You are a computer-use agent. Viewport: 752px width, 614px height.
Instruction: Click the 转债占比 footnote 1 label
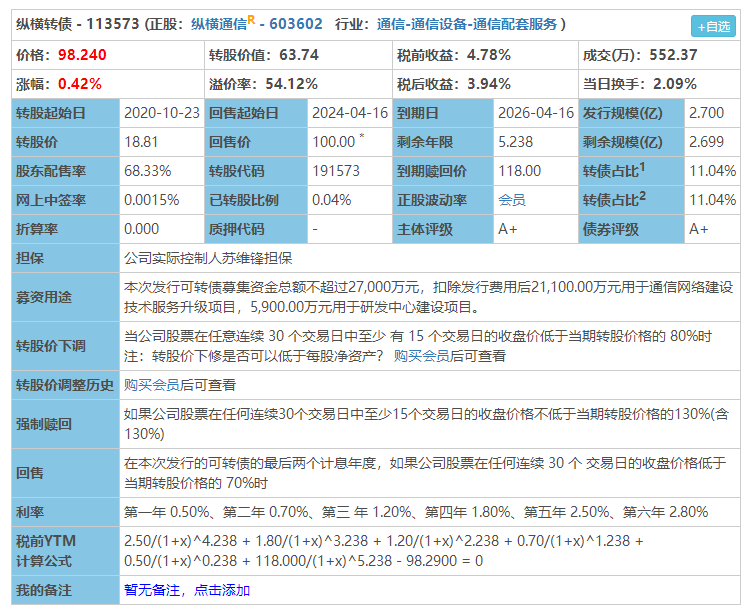click(614, 170)
